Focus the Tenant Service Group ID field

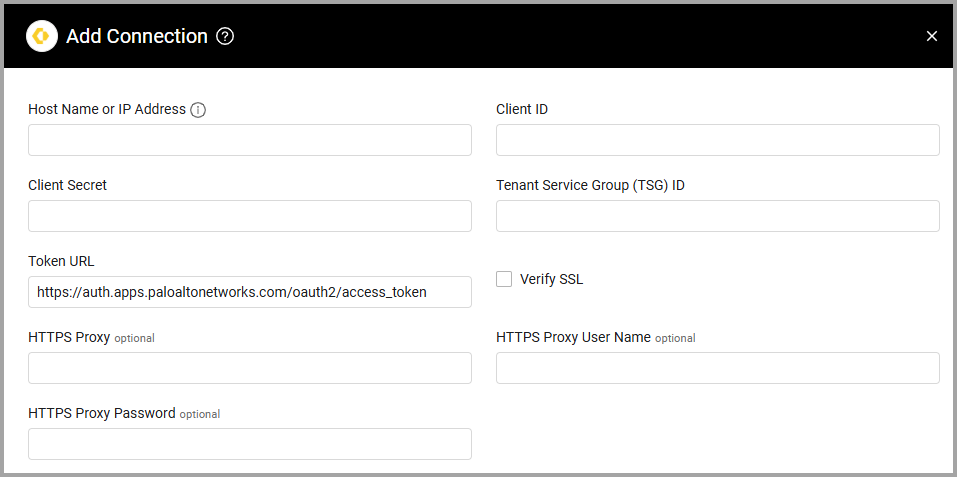(x=718, y=216)
